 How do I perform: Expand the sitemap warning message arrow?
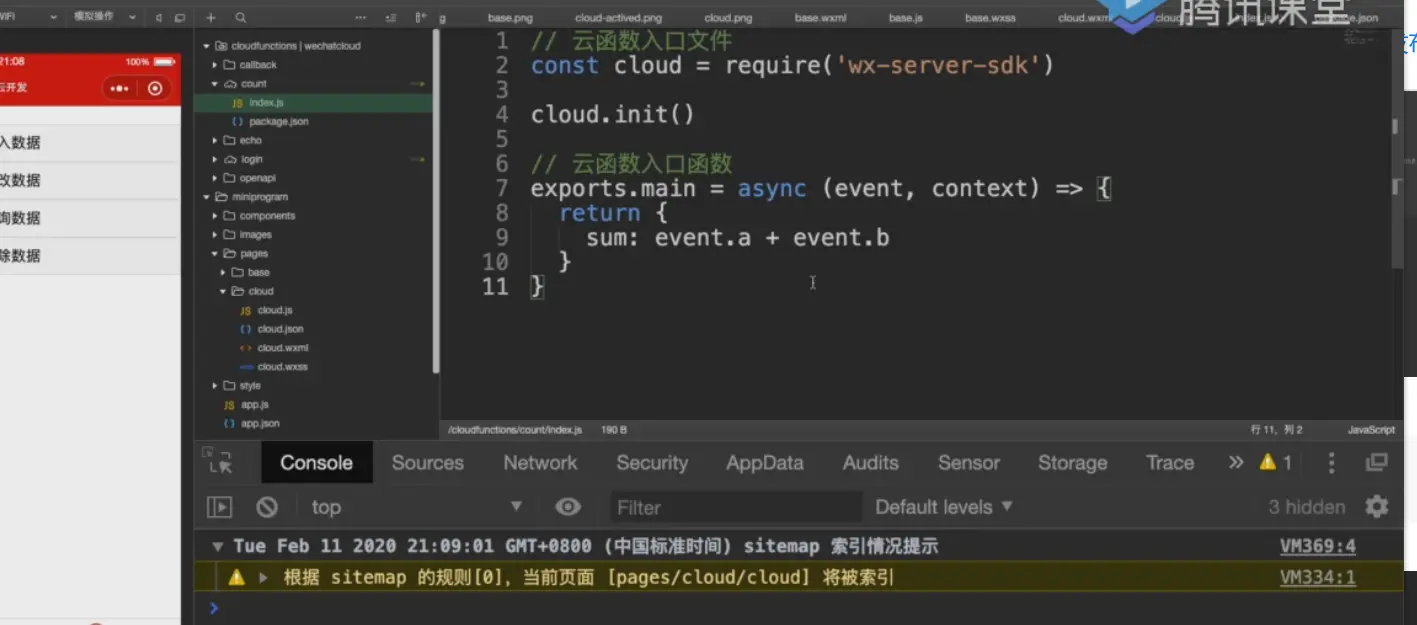(x=264, y=577)
